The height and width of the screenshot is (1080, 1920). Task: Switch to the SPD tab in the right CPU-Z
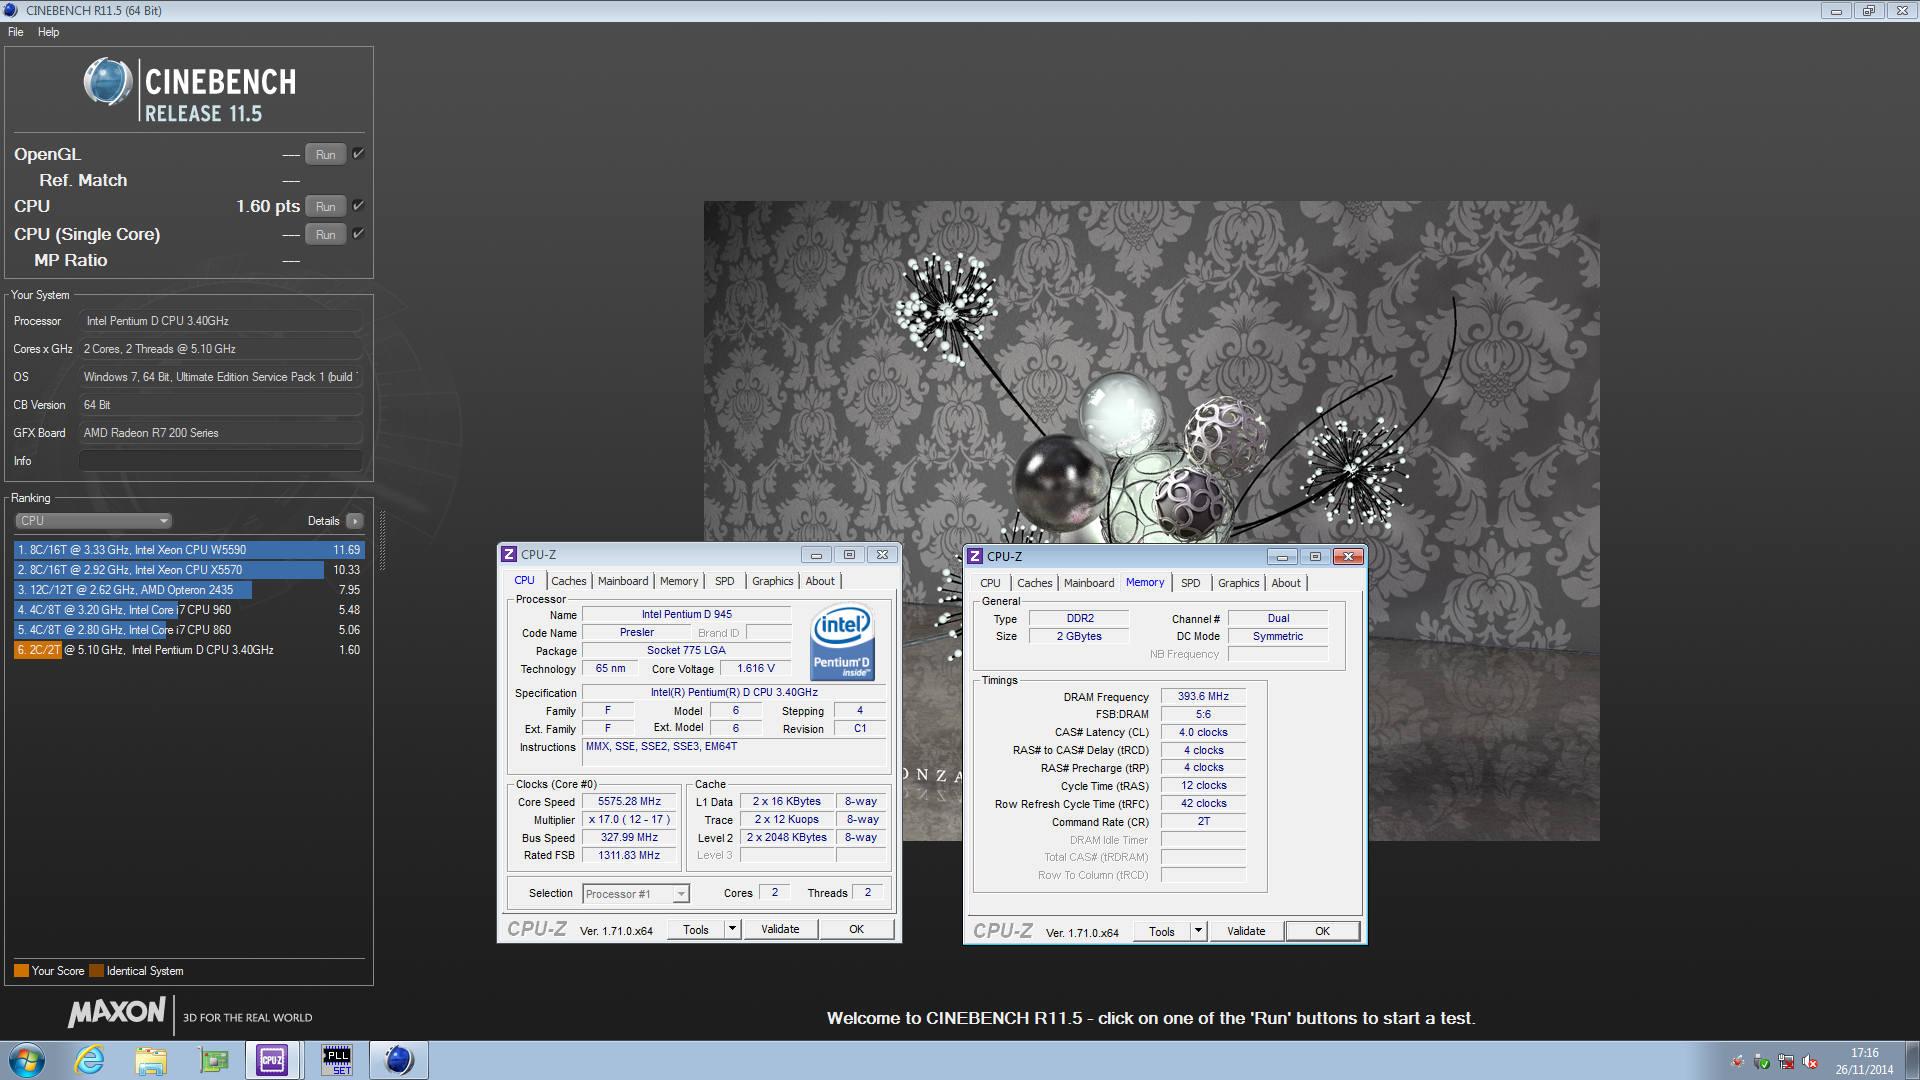[1191, 583]
